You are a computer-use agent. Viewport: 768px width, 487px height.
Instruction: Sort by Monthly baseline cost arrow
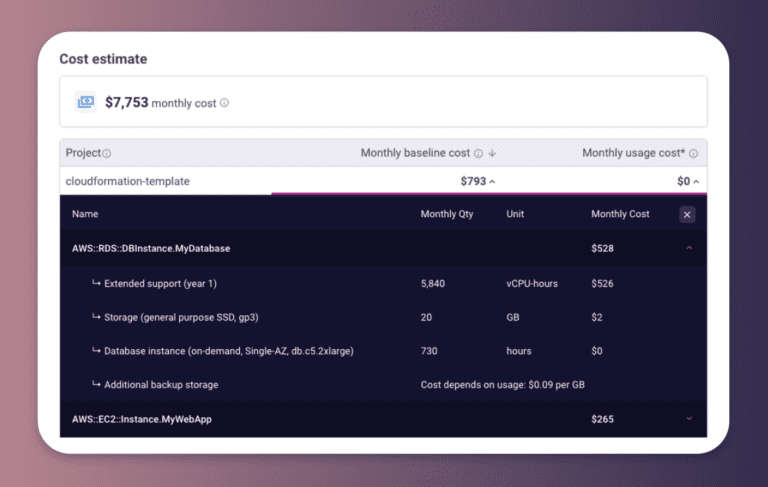(x=492, y=153)
